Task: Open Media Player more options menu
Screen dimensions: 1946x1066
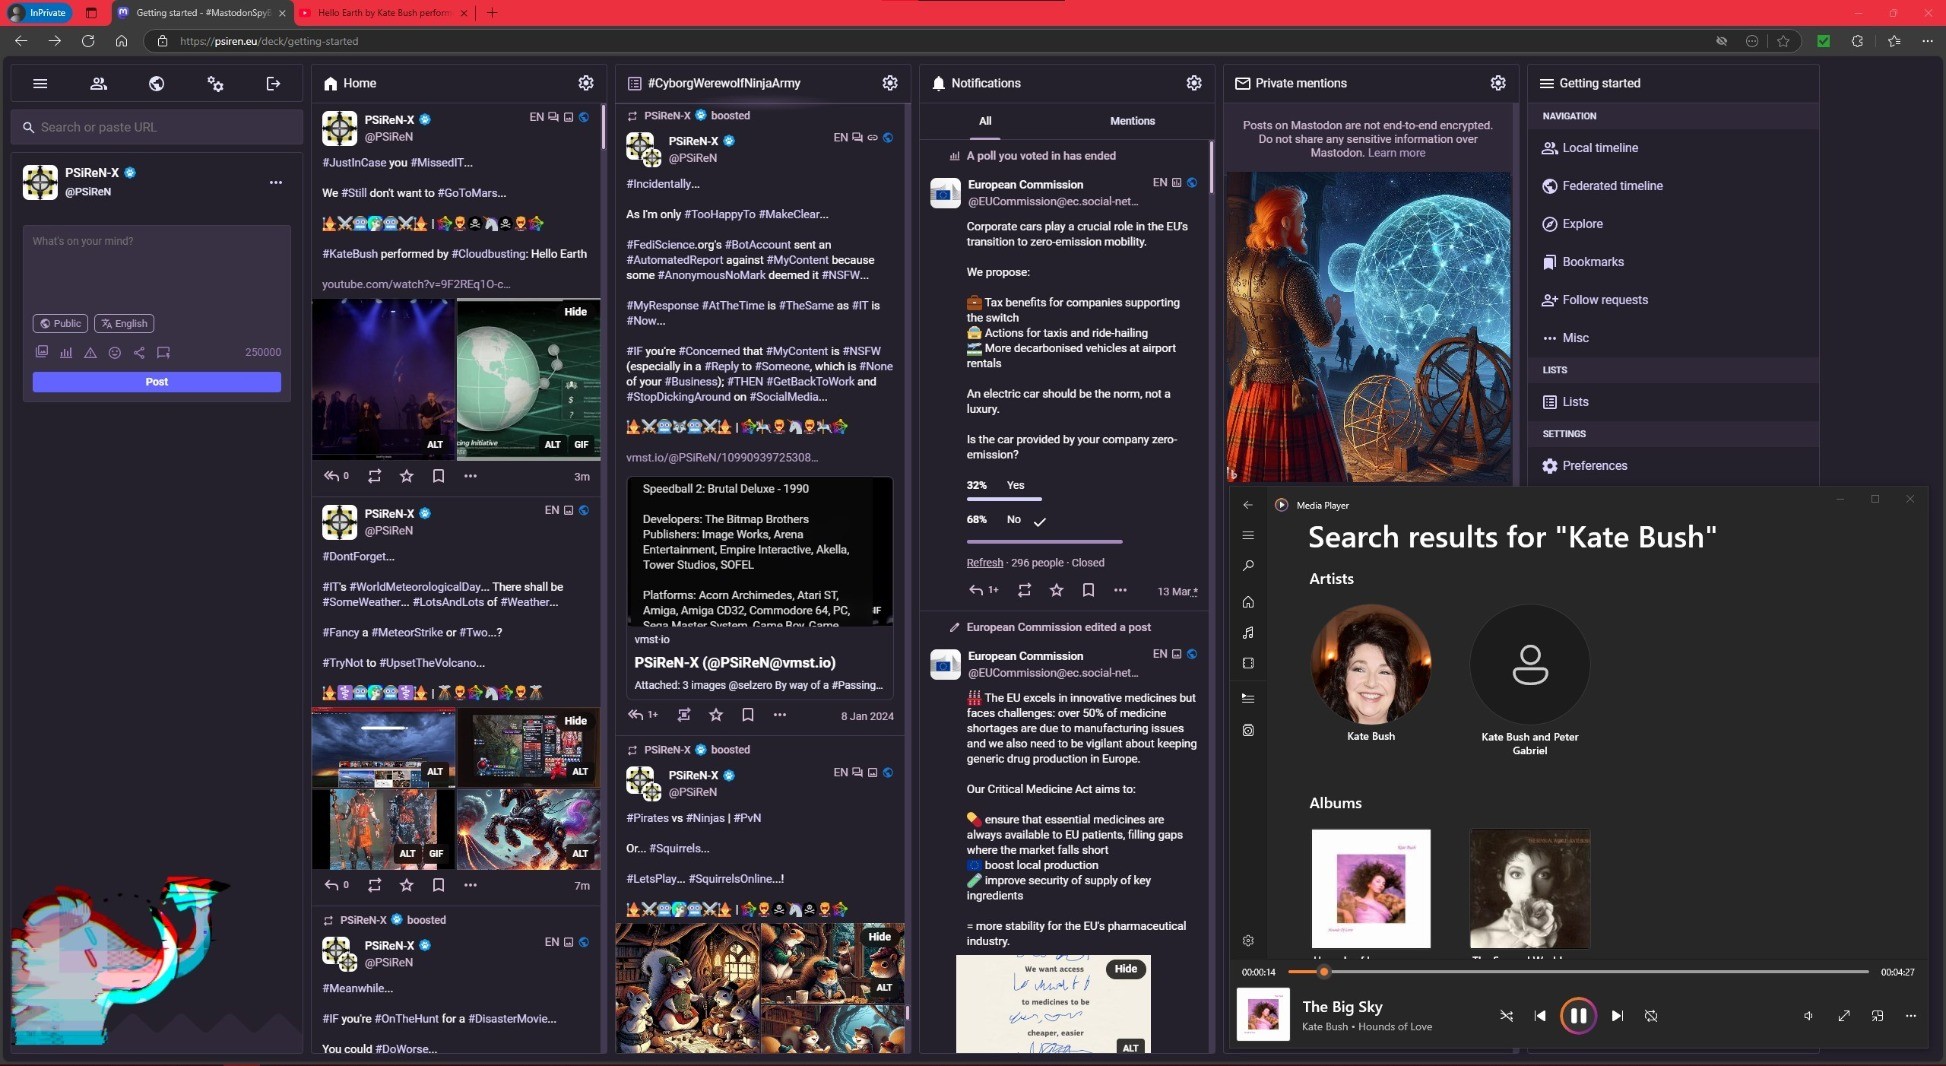Action: point(1910,1016)
